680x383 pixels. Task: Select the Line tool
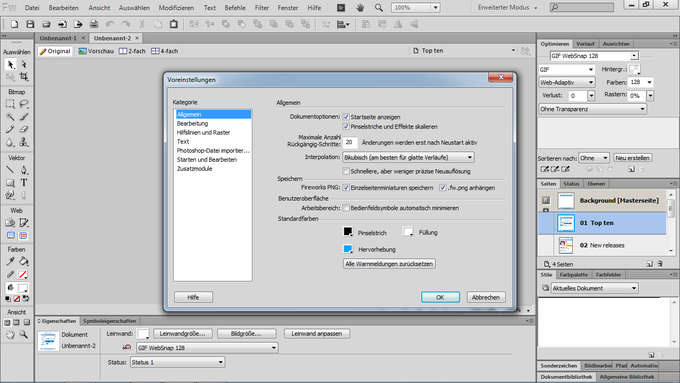[x=10, y=170]
